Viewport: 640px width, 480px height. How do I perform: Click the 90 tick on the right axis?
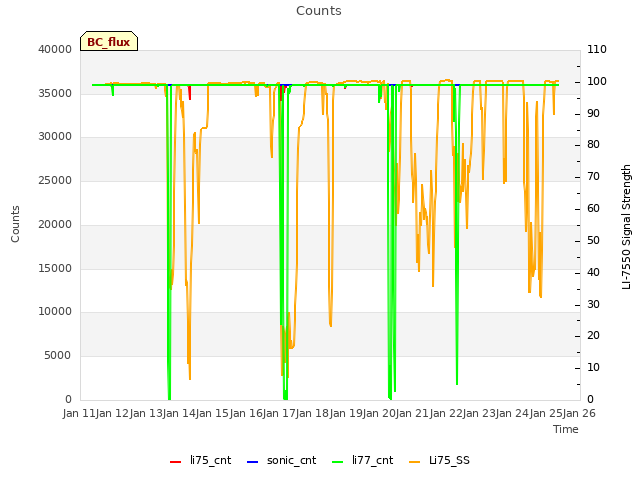(593, 113)
